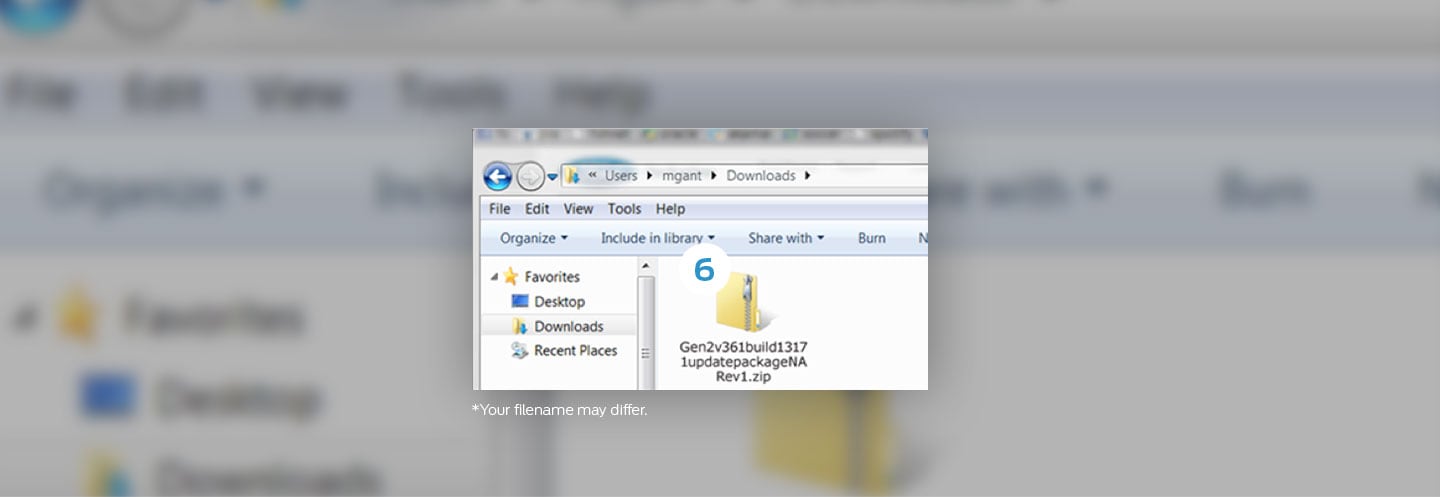Select the Users breadcrumb in address bar
The height and width of the screenshot is (497, 1440).
620,176
